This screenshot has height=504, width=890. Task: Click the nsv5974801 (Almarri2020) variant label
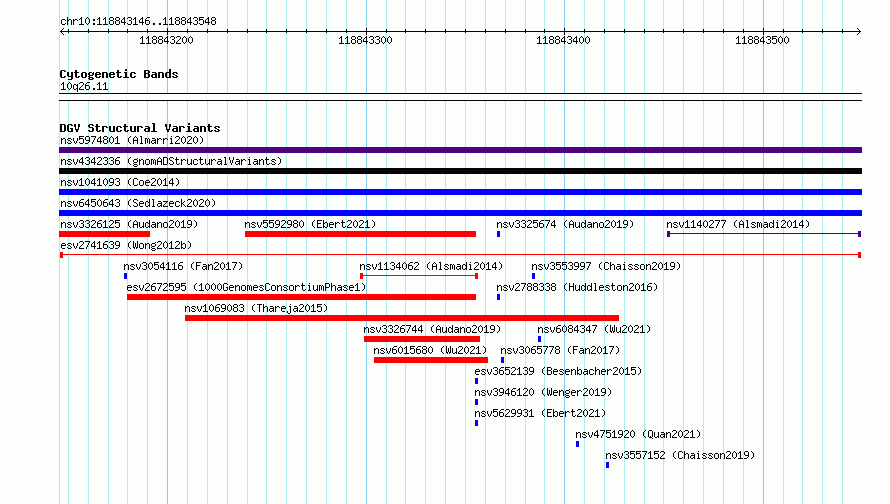click(132, 140)
